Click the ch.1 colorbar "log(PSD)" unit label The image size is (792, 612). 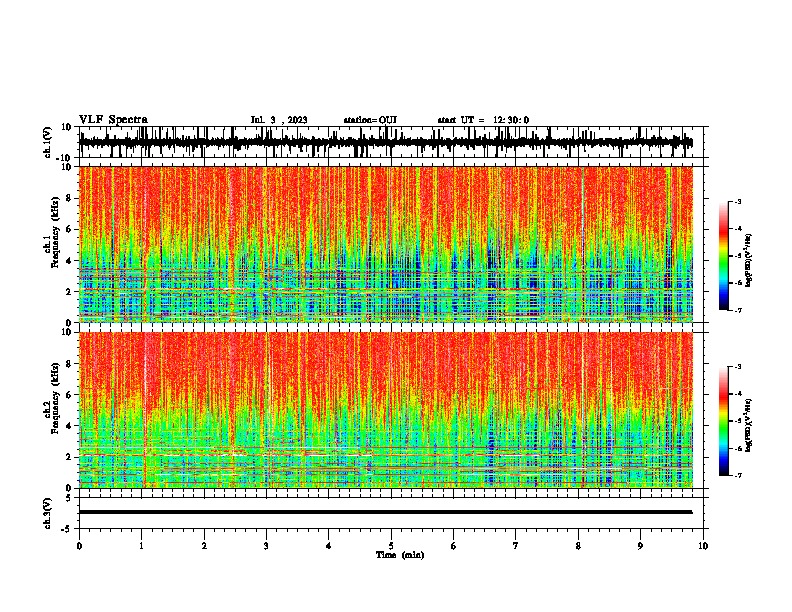point(748,260)
